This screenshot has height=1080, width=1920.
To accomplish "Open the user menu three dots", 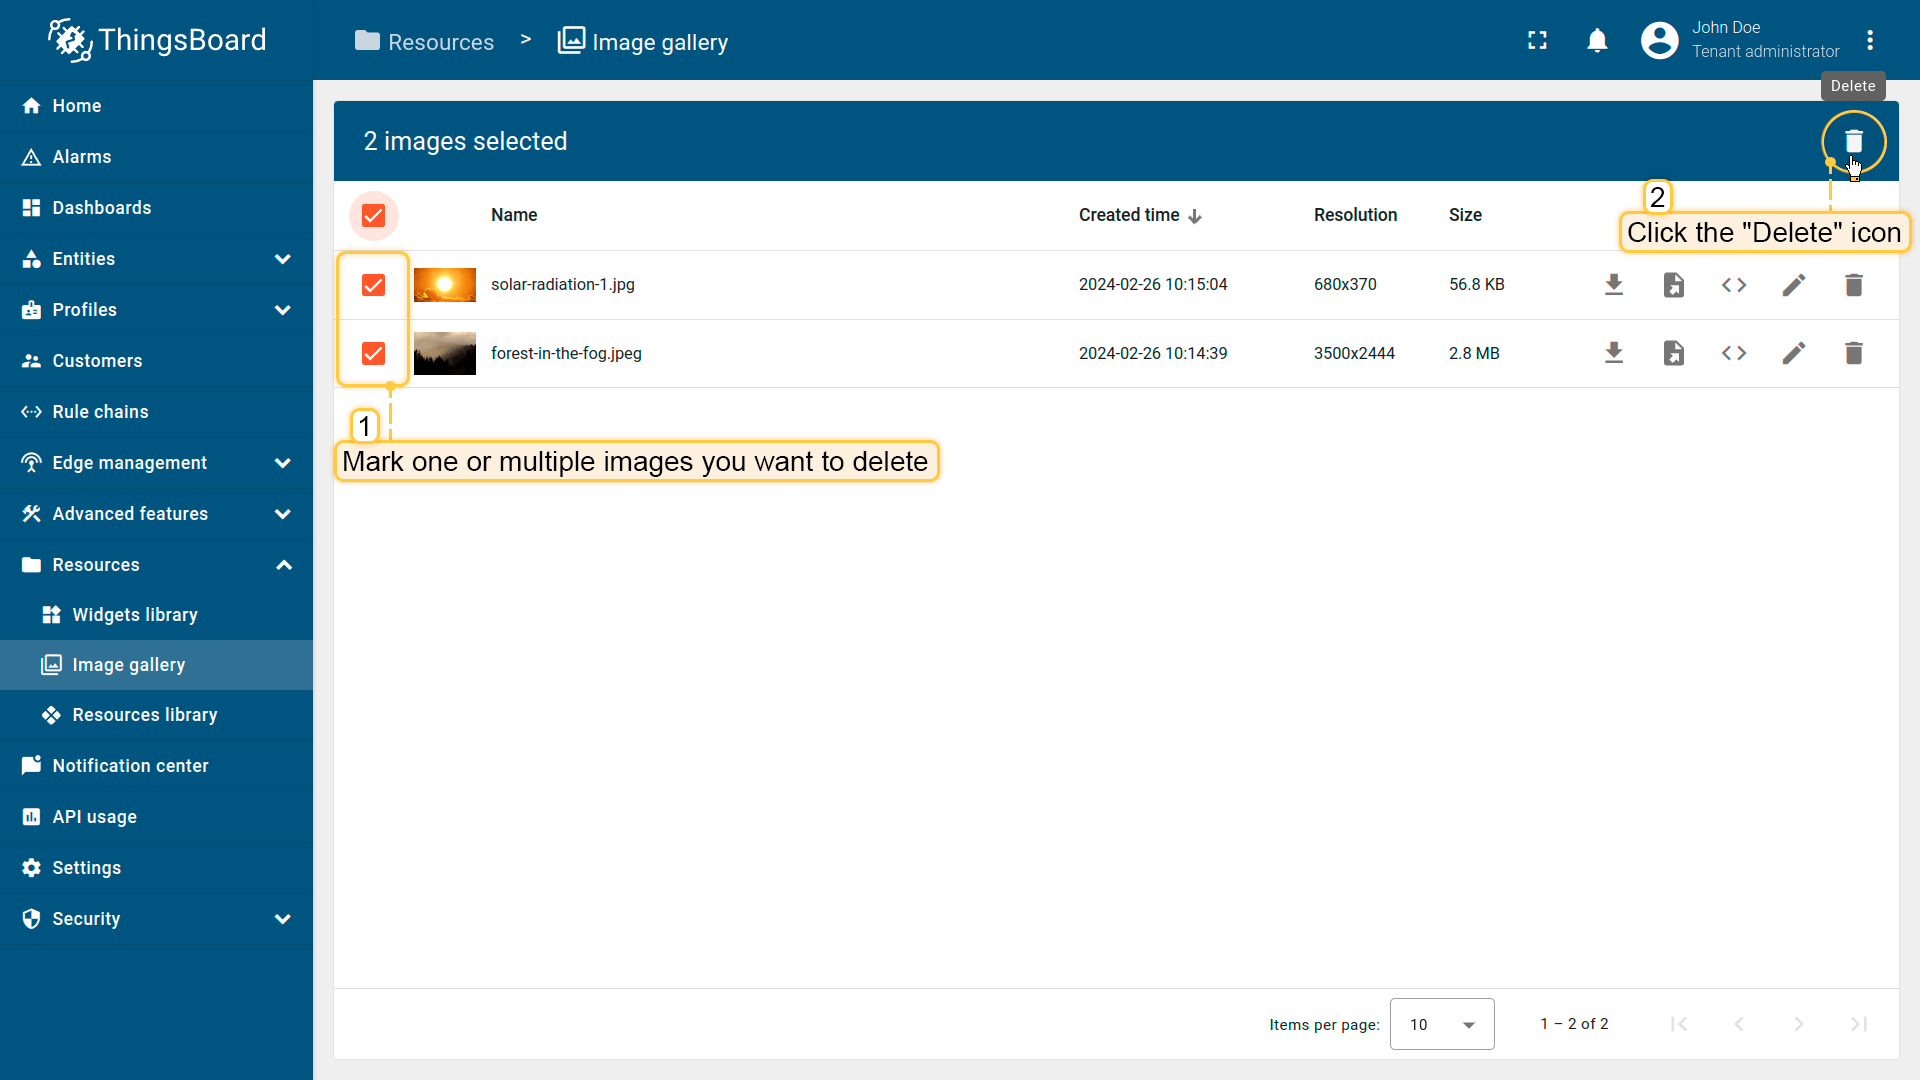I will pyautogui.click(x=1869, y=40).
